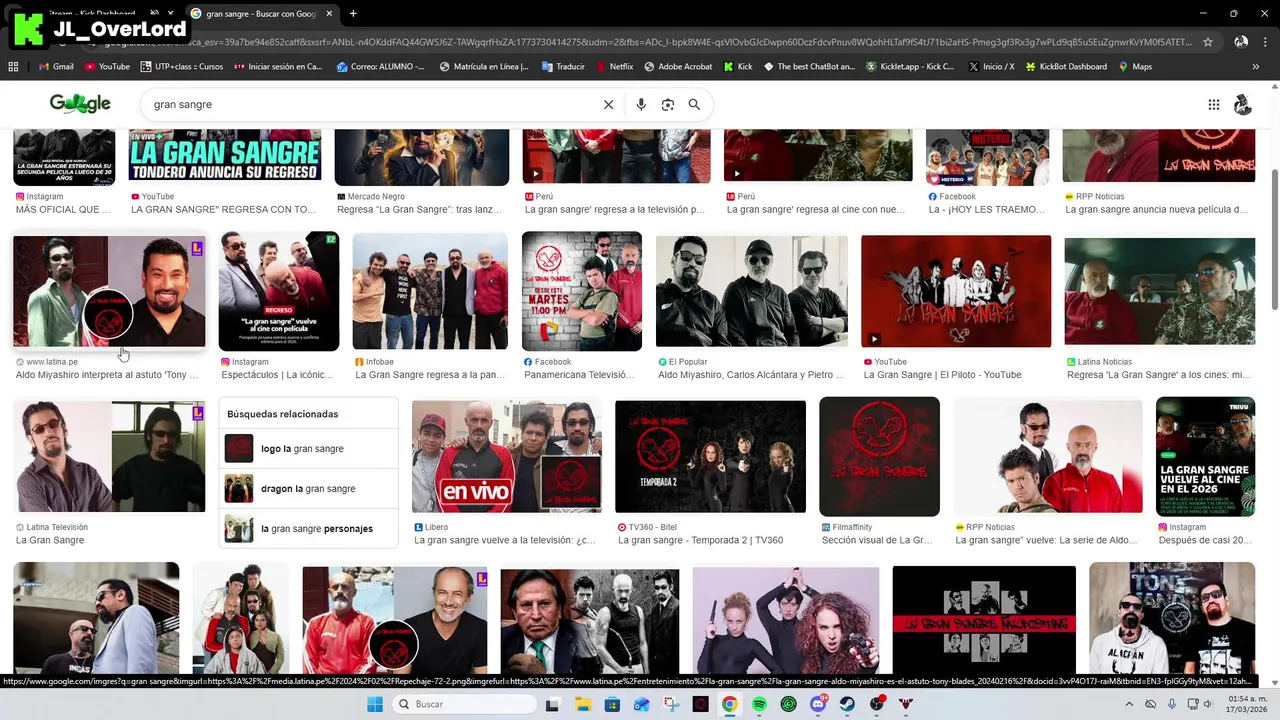The image size is (1280, 720).
Task: Open the KickBot Dashboard bookmark
Action: tap(1065, 67)
